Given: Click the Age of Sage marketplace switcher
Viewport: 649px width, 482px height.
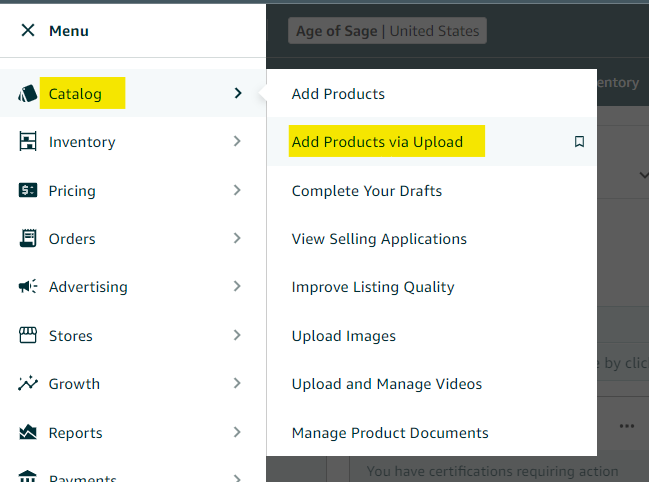Looking at the screenshot, I should point(387,31).
